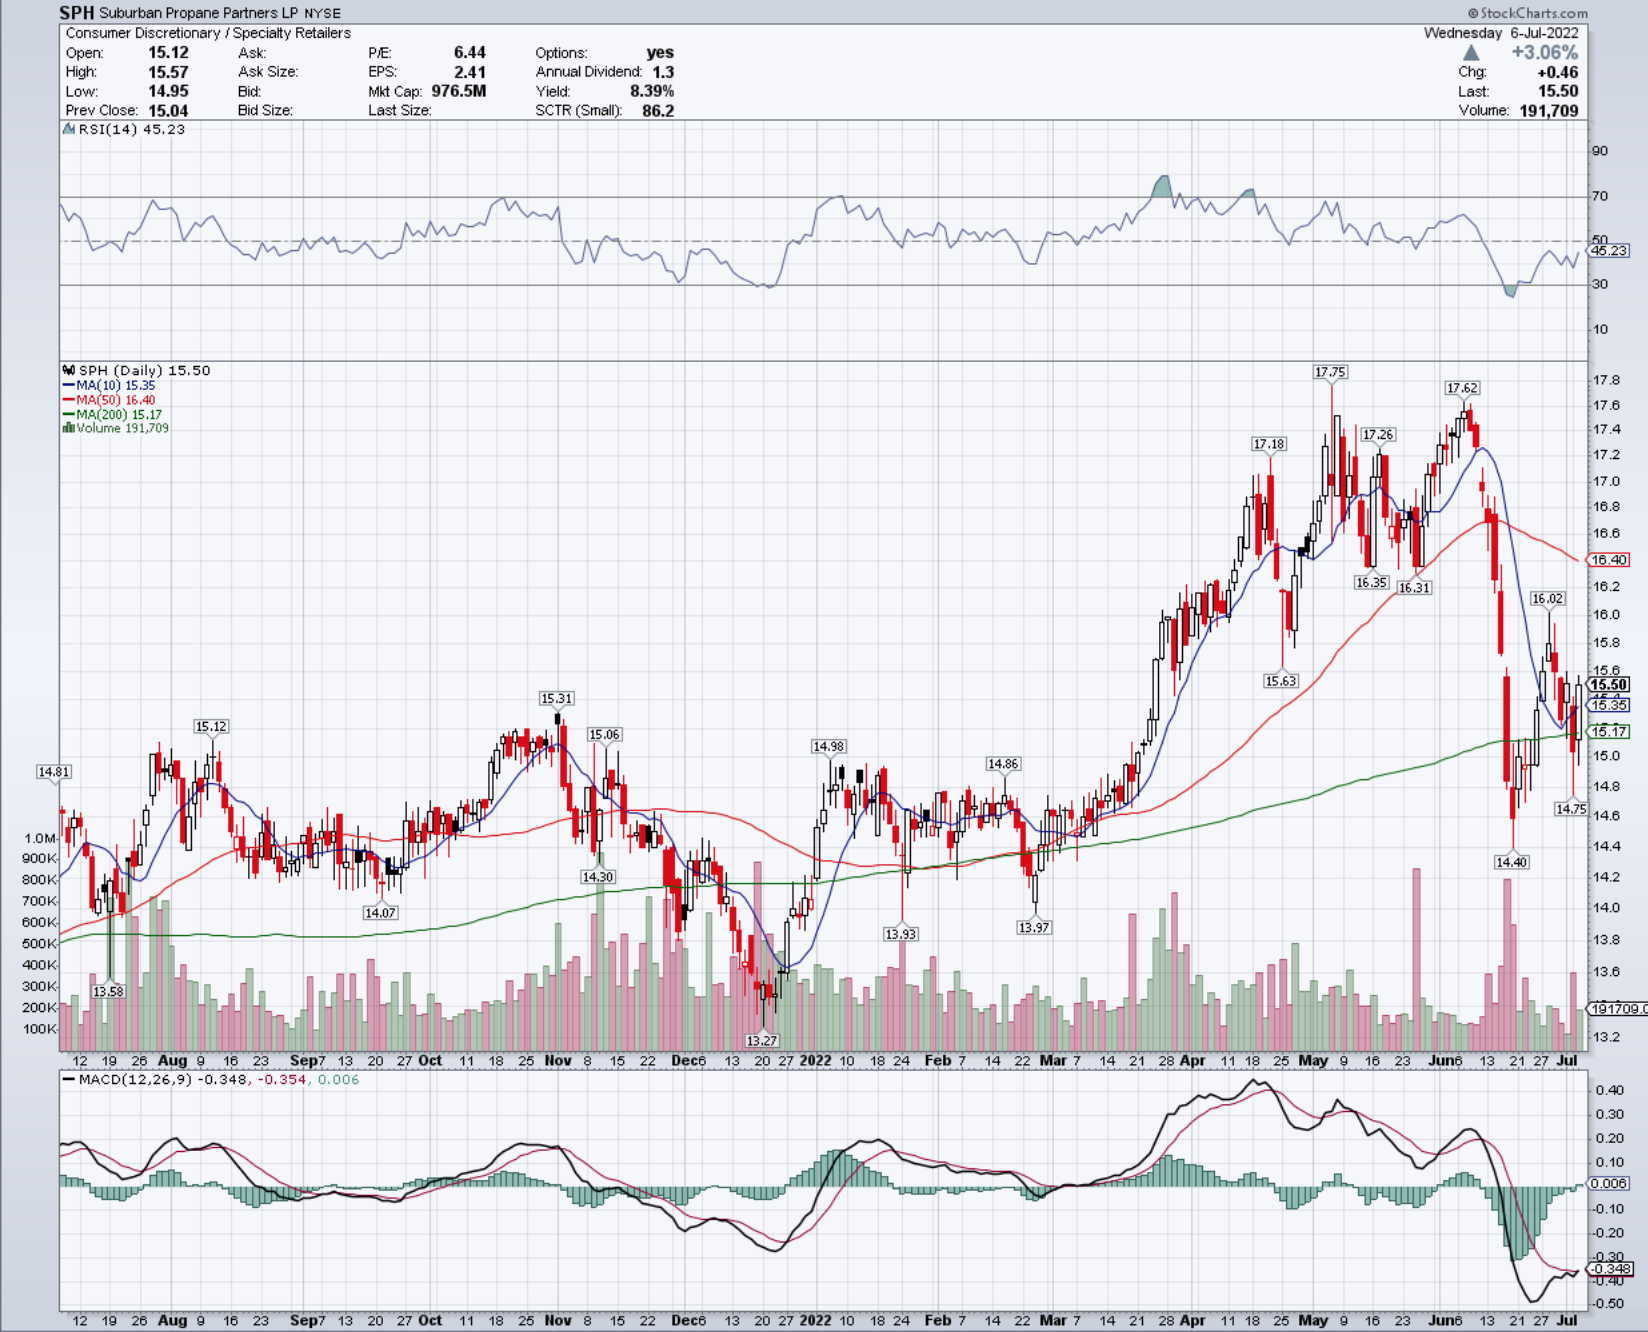This screenshot has width=1648, height=1332.
Task: Click the 16.40 MA(50) axis tag
Action: (1609, 560)
